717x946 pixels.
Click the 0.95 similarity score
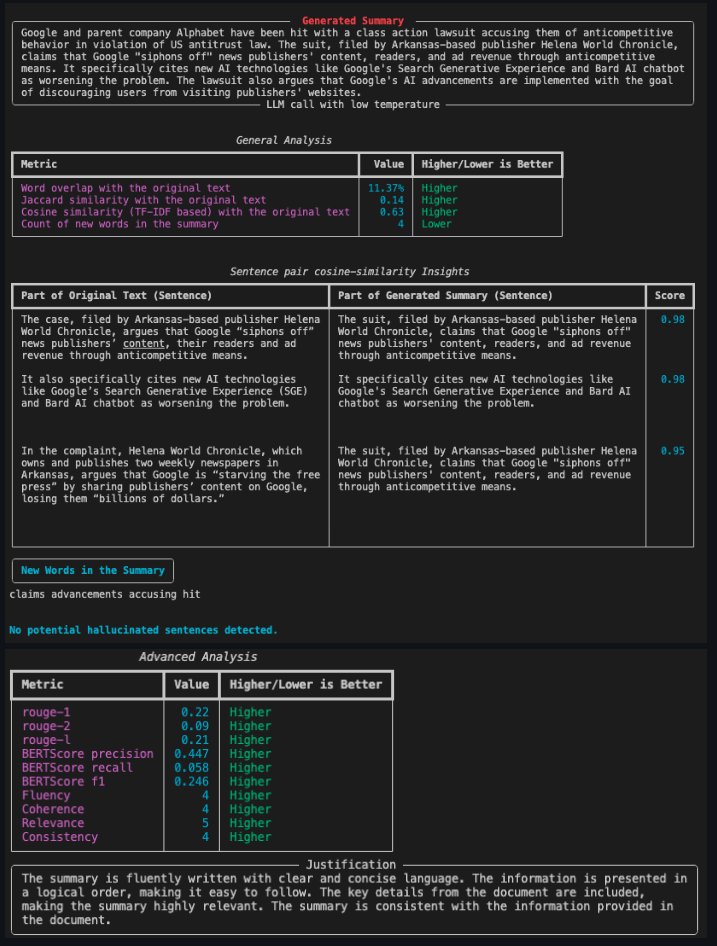672,451
